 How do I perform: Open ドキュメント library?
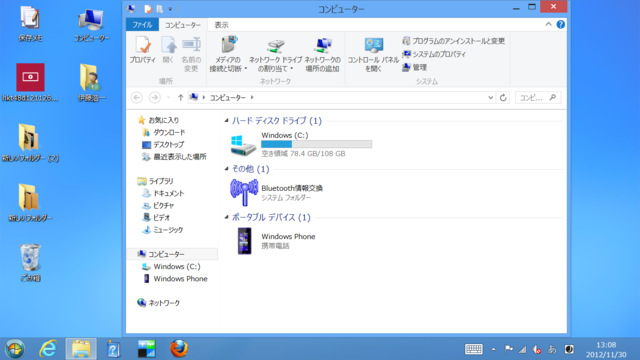(163, 193)
